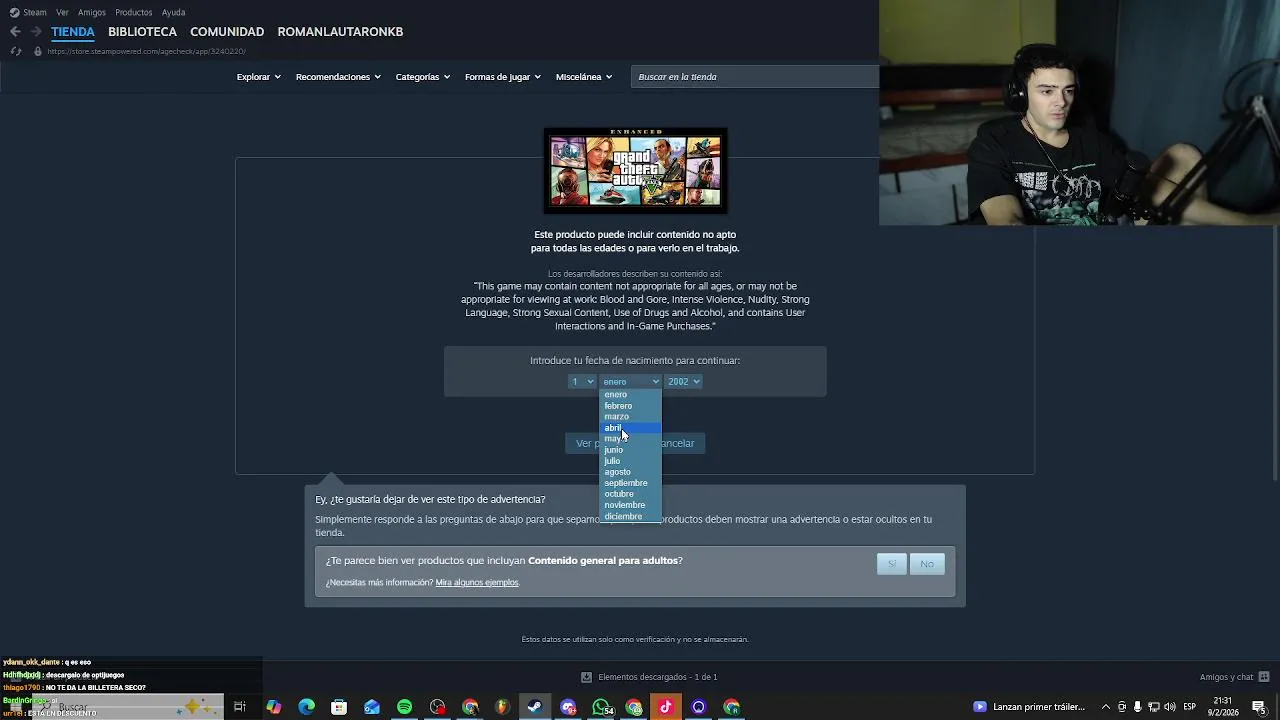Screen dimensions: 1280x720
Task: Pick junio in the month list
Action: (630, 450)
